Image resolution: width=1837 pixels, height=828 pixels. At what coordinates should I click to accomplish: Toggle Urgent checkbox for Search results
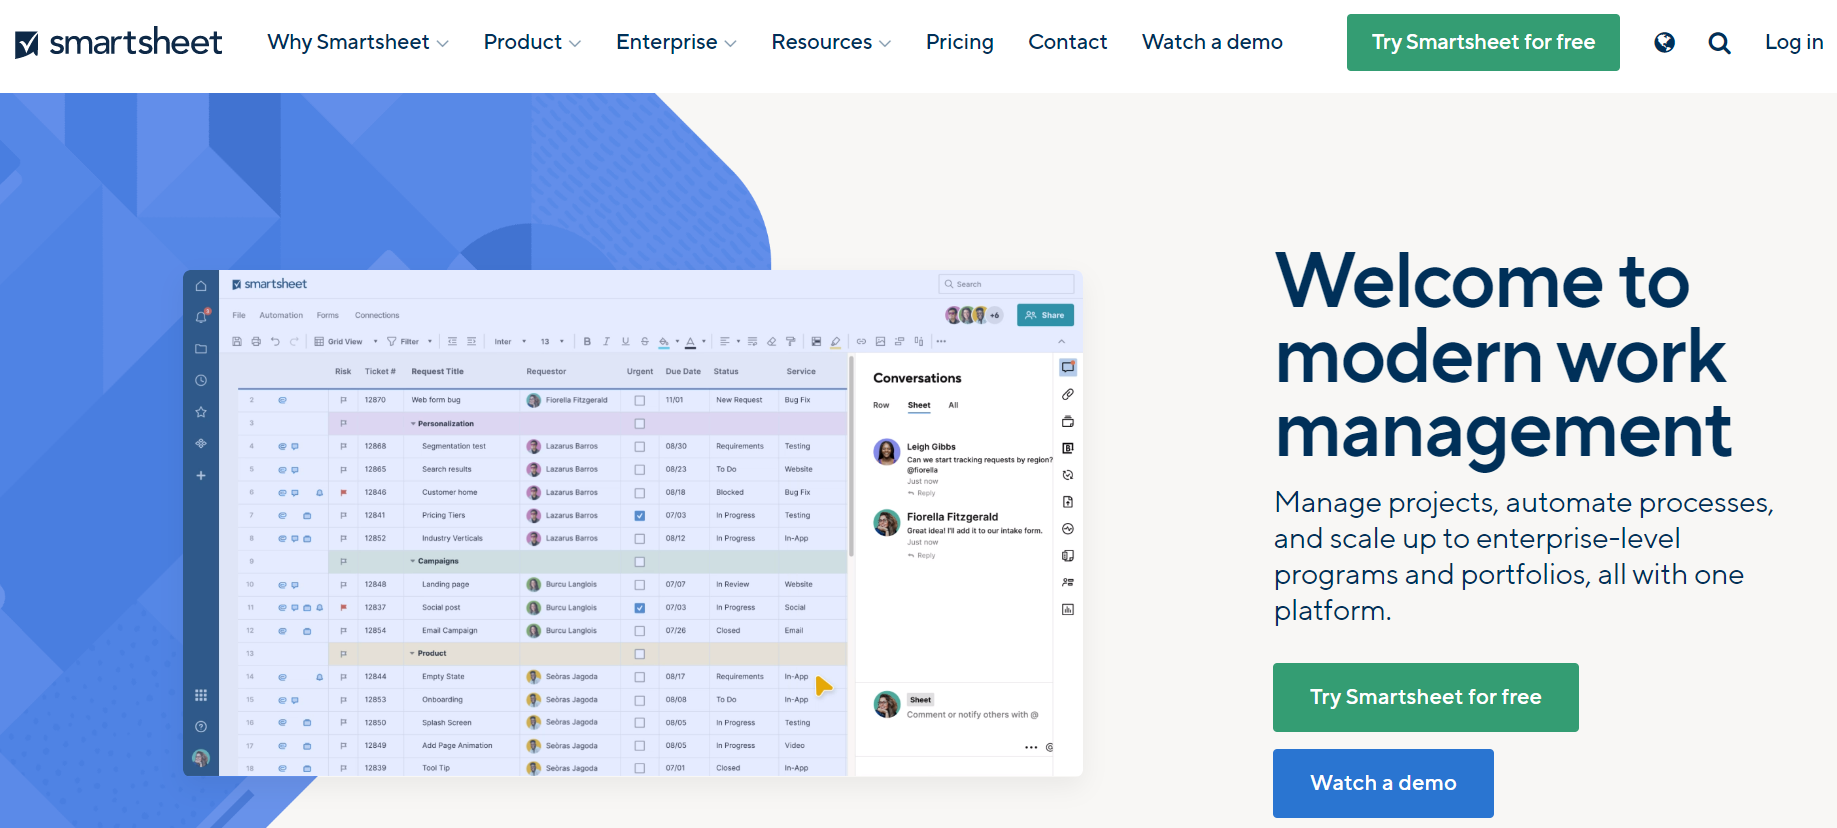click(x=640, y=470)
